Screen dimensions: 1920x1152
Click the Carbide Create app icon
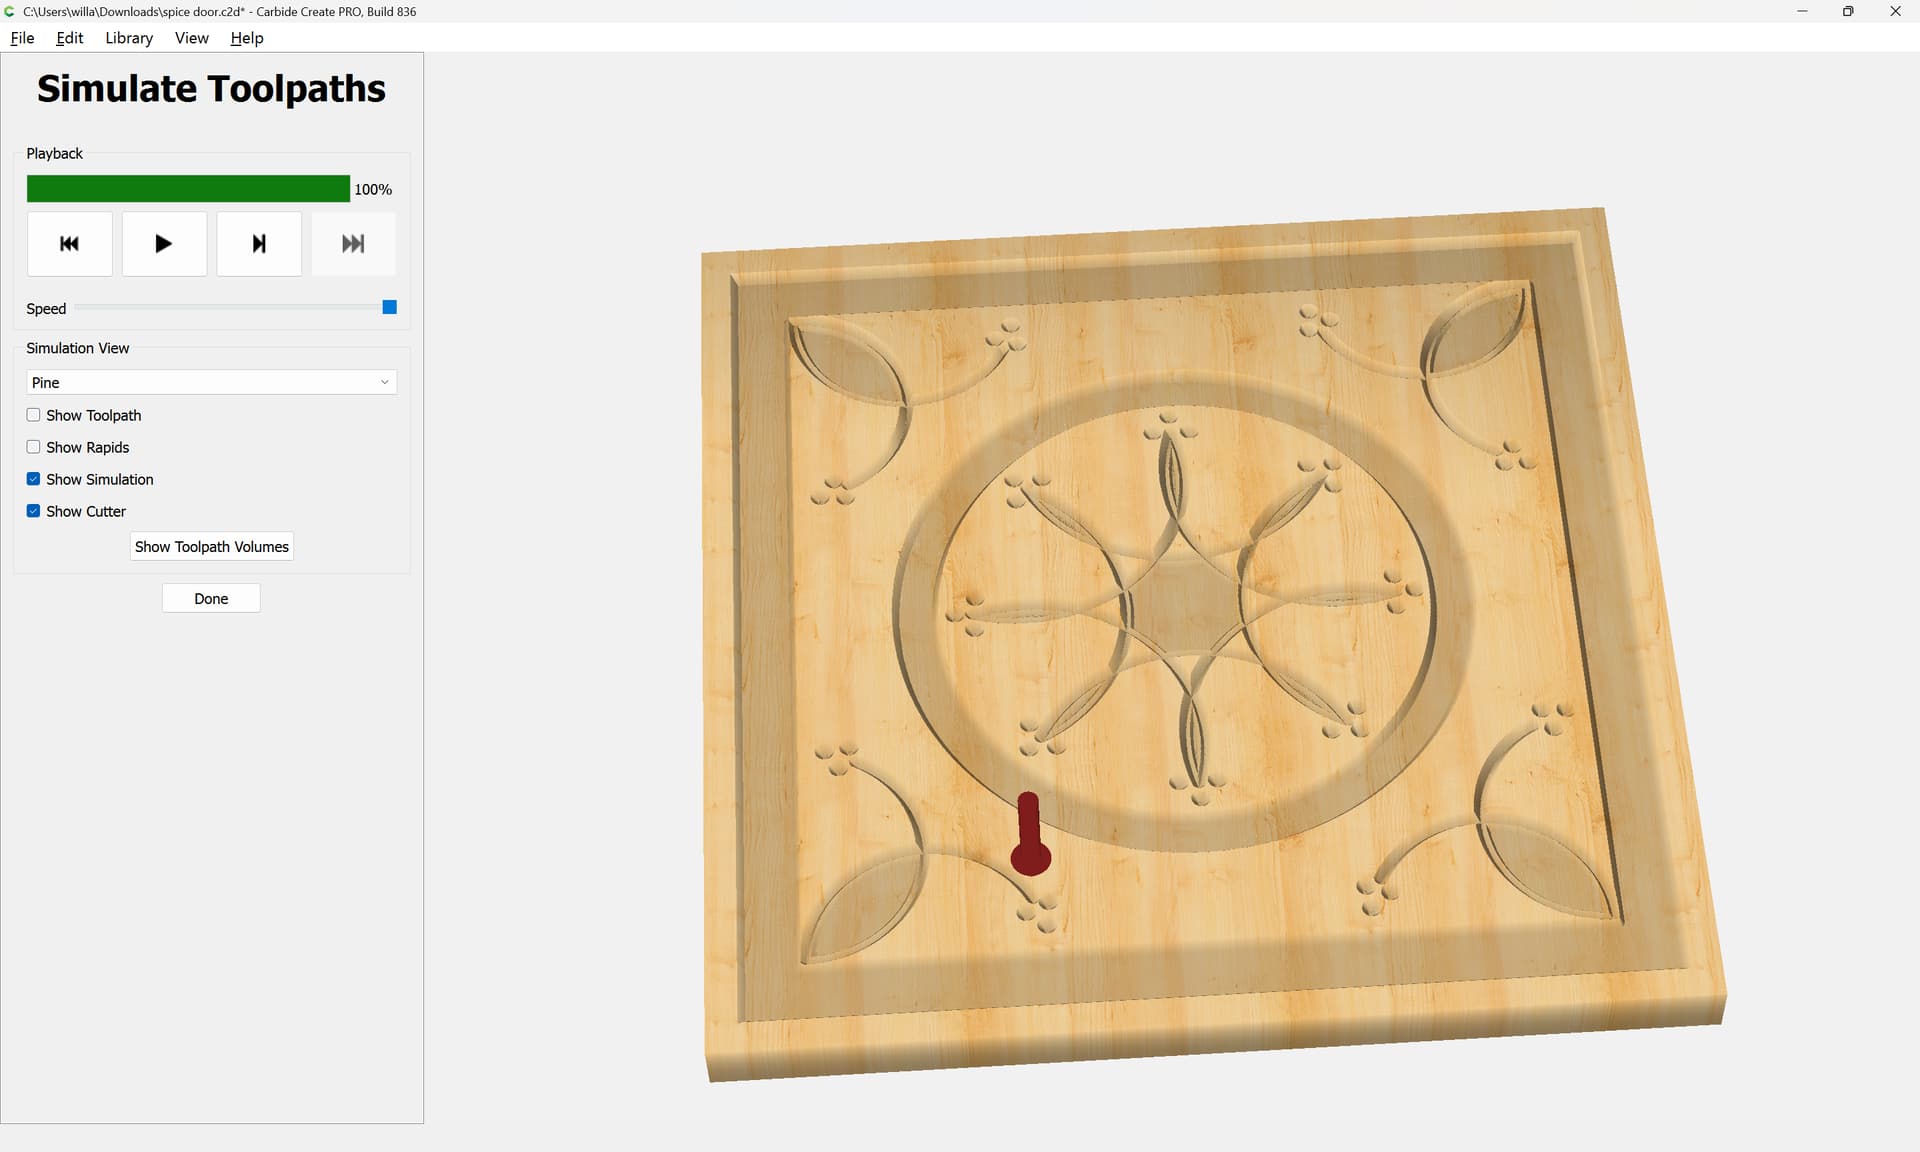point(10,11)
